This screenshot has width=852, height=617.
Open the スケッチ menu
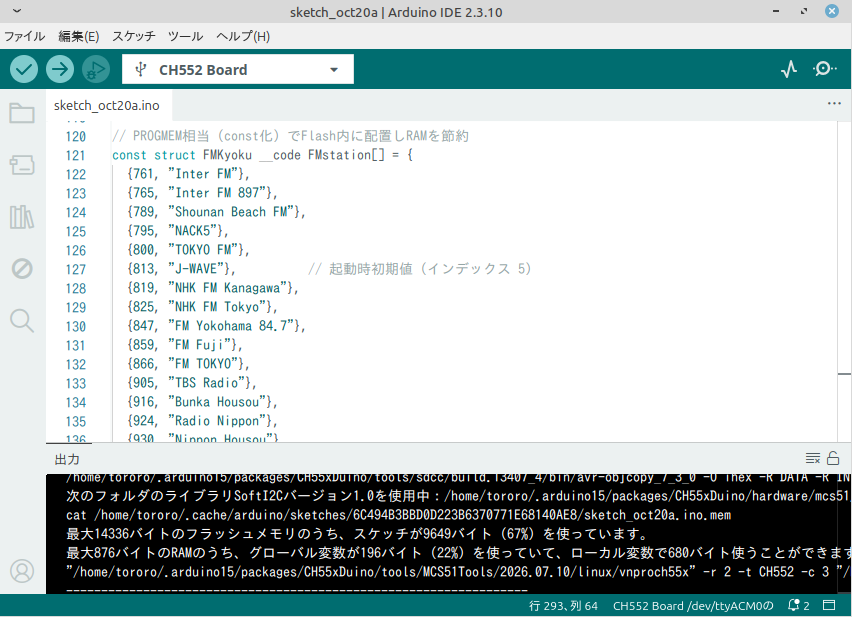tap(134, 36)
